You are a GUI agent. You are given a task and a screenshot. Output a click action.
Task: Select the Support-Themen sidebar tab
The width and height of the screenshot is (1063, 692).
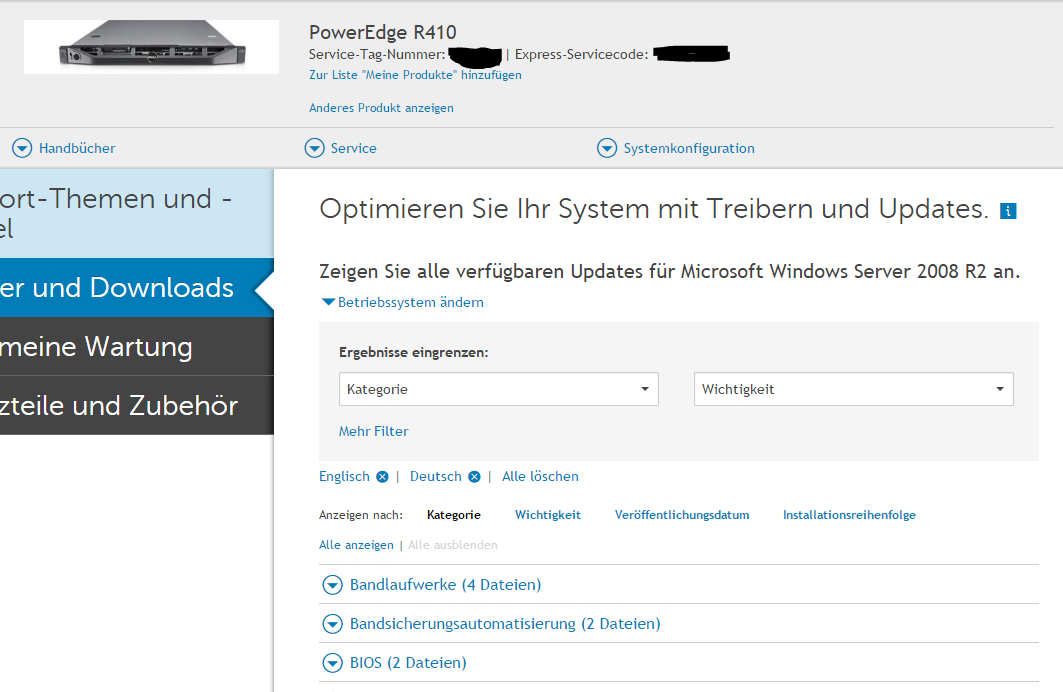click(x=137, y=213)
